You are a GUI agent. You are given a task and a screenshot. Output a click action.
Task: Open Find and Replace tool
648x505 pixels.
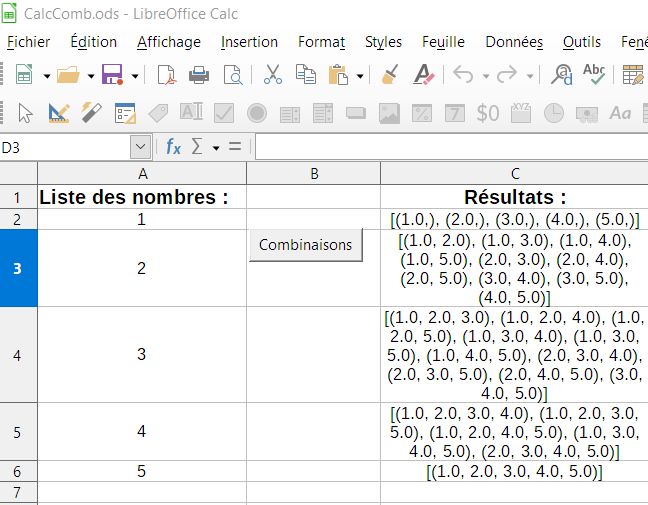click(562, 75)
